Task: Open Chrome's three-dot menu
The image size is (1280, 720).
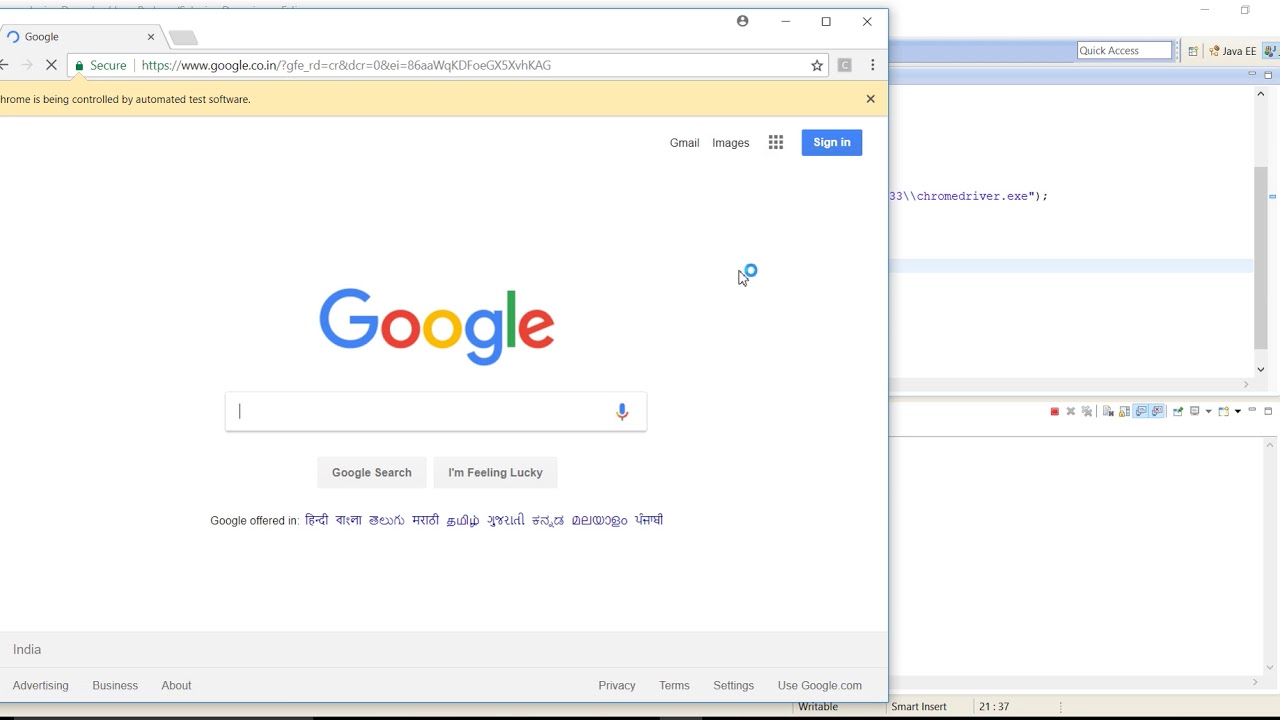Action: click(x=873, y=65)
